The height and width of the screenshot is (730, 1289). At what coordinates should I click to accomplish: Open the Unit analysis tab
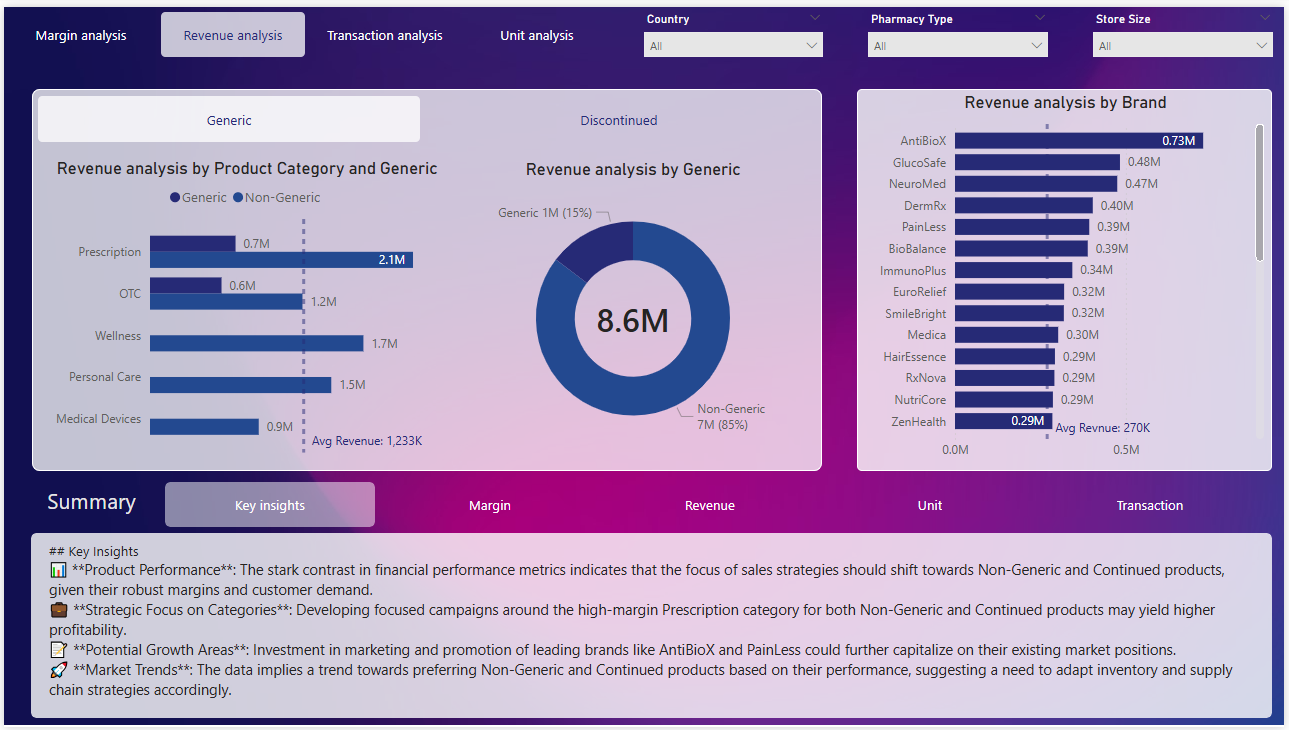click(537, 35)
